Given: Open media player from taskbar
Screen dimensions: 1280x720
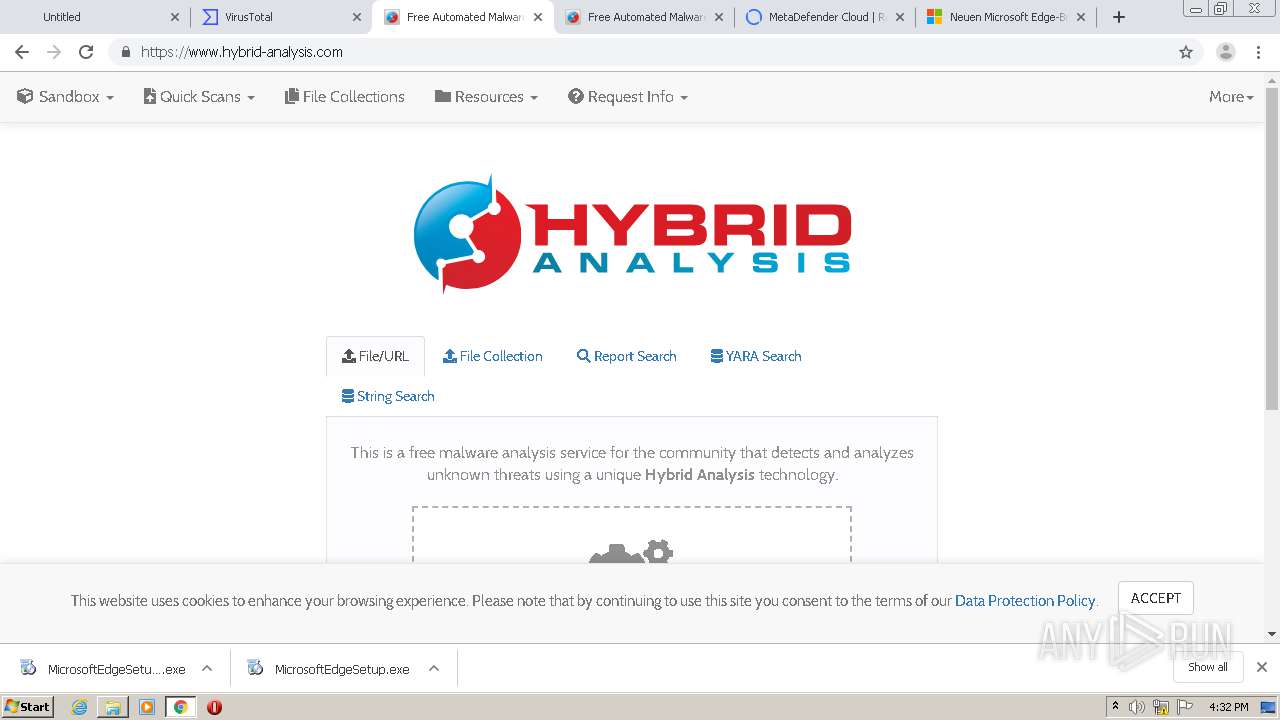Looking at the screenshot, I should 147,707.
